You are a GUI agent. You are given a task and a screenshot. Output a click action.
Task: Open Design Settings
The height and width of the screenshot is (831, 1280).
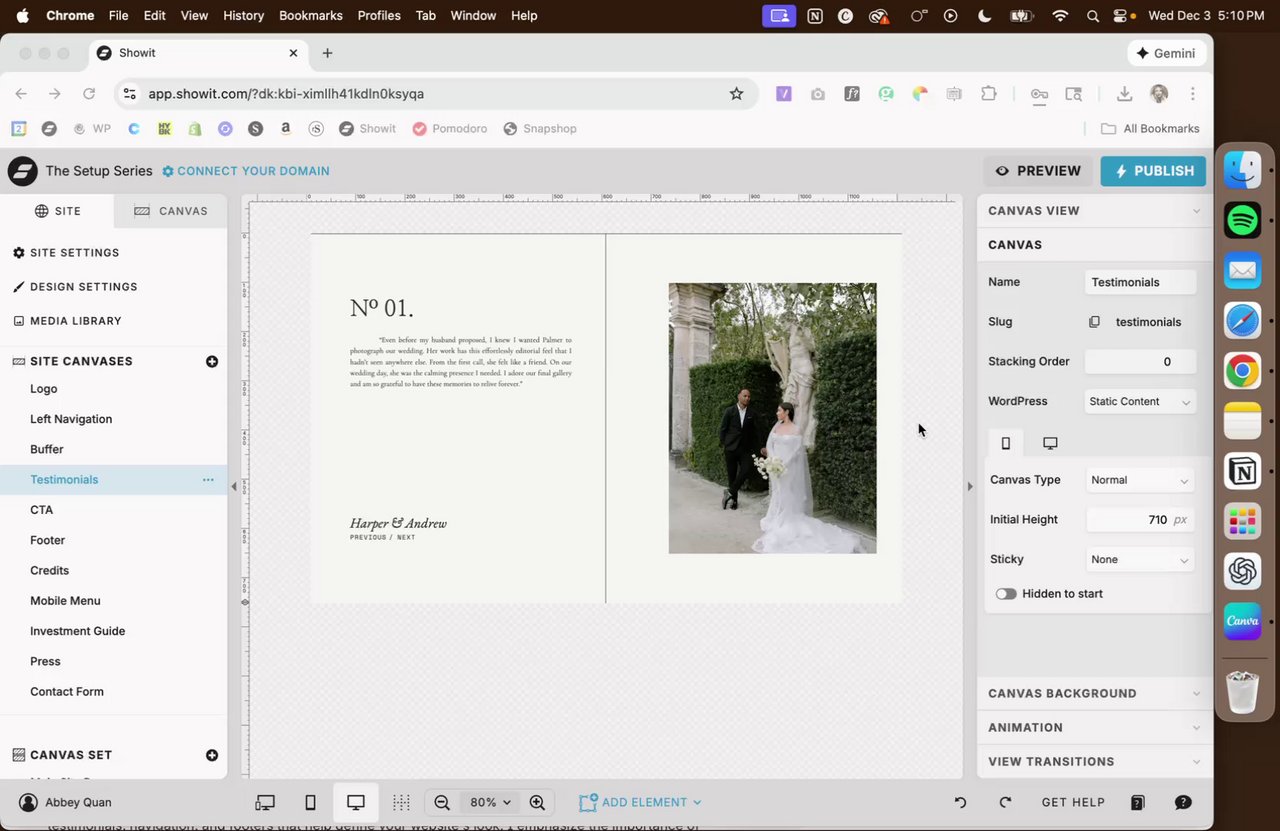(75, 287)
